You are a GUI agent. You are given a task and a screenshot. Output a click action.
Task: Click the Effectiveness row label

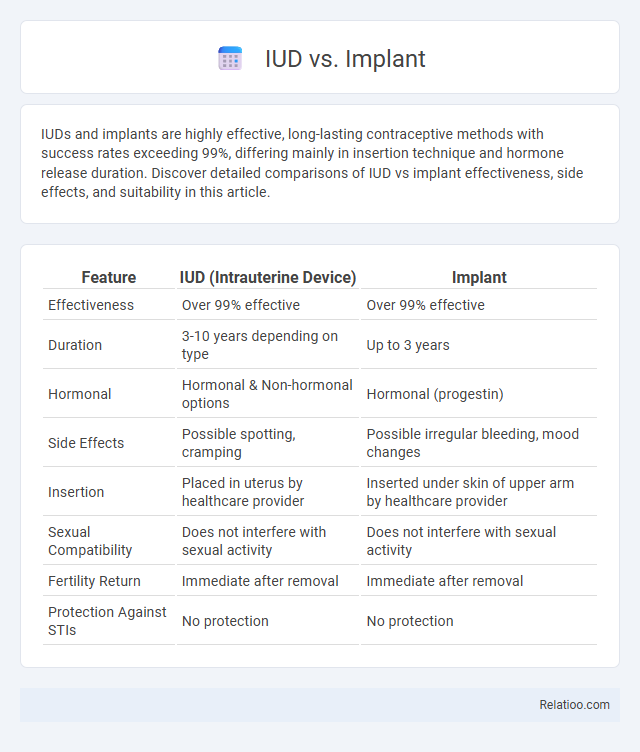[x=91, y=305]
